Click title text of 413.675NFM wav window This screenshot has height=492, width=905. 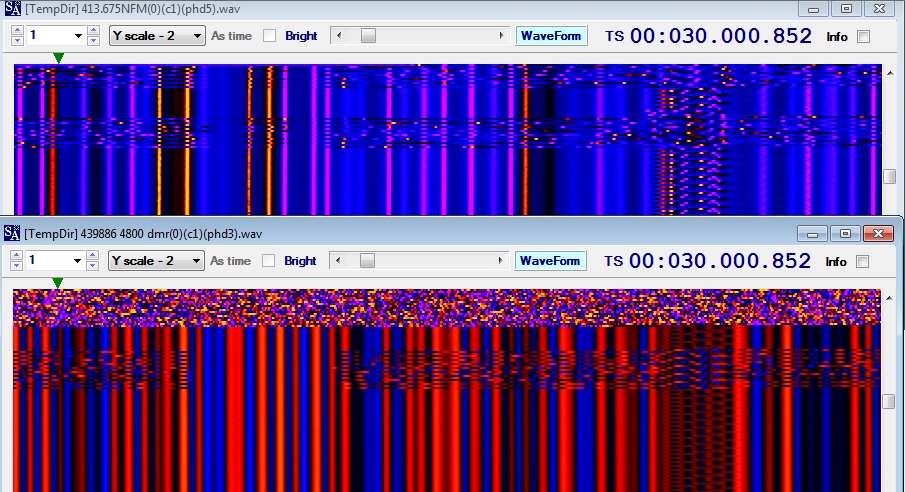(x=133, y=9)
